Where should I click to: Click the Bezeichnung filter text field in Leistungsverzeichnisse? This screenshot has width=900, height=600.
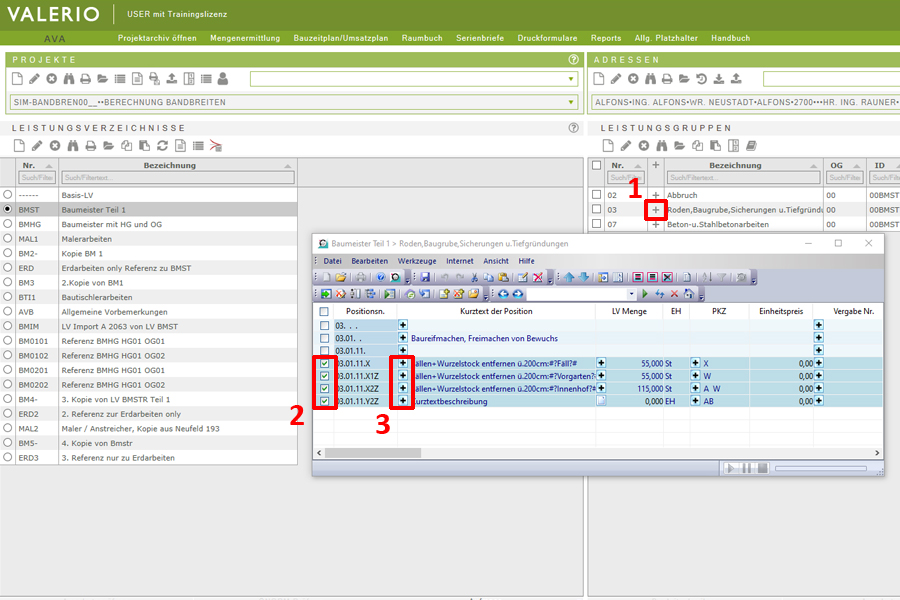[x=176, y=178]
